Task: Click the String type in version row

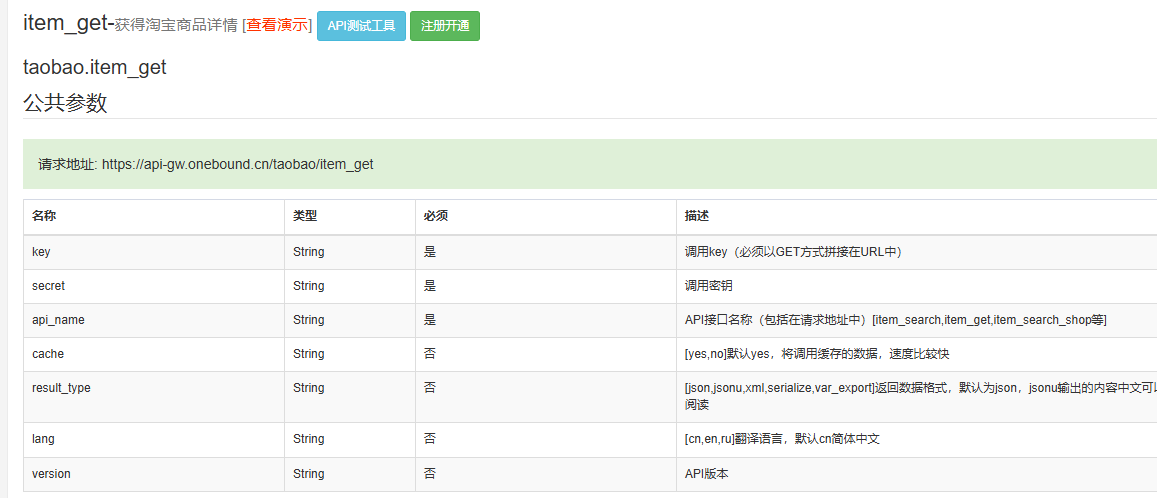Action: (x=308, y=474)
